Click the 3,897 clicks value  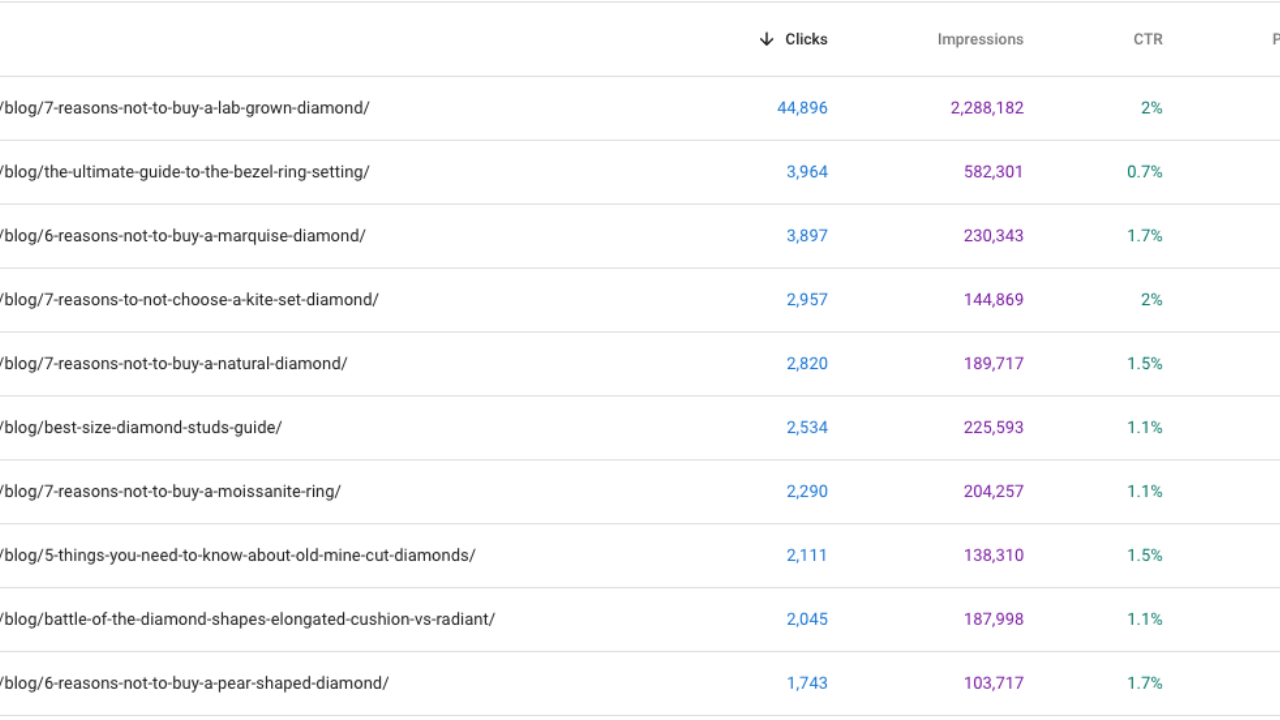[807, 236]
